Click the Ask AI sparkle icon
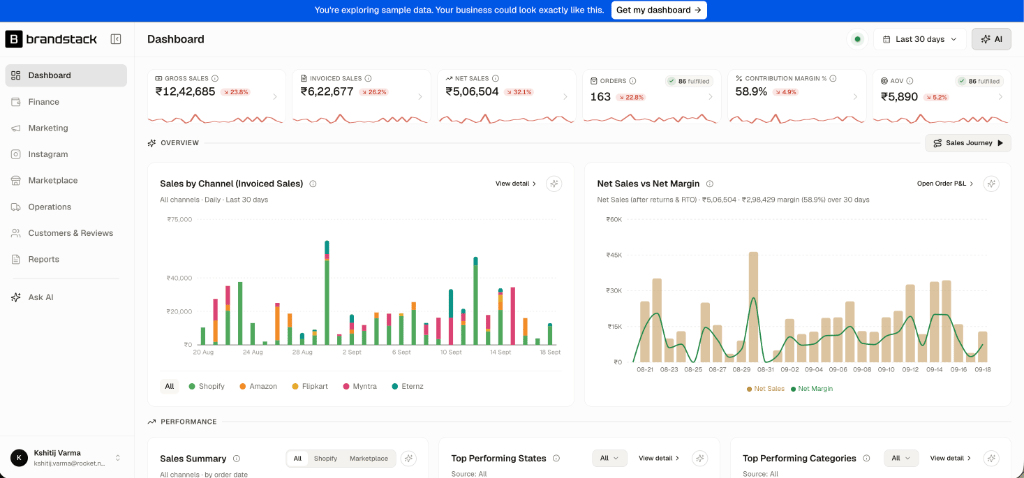The width and height of the screenshot is (1024, 478). pyautogui.click(x=16, y=297)
